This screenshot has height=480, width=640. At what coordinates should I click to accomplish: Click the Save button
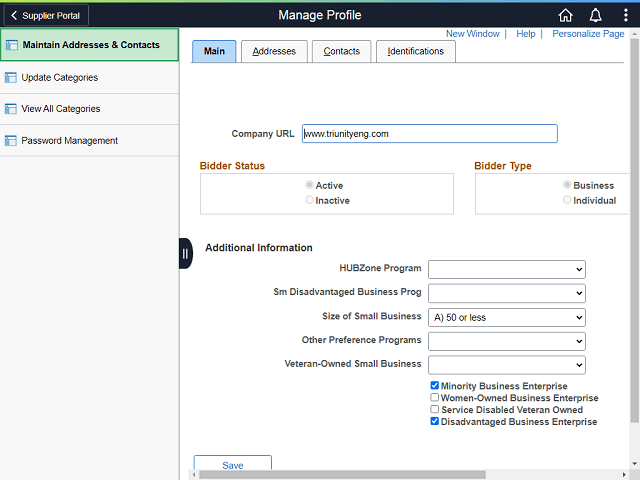233,464
